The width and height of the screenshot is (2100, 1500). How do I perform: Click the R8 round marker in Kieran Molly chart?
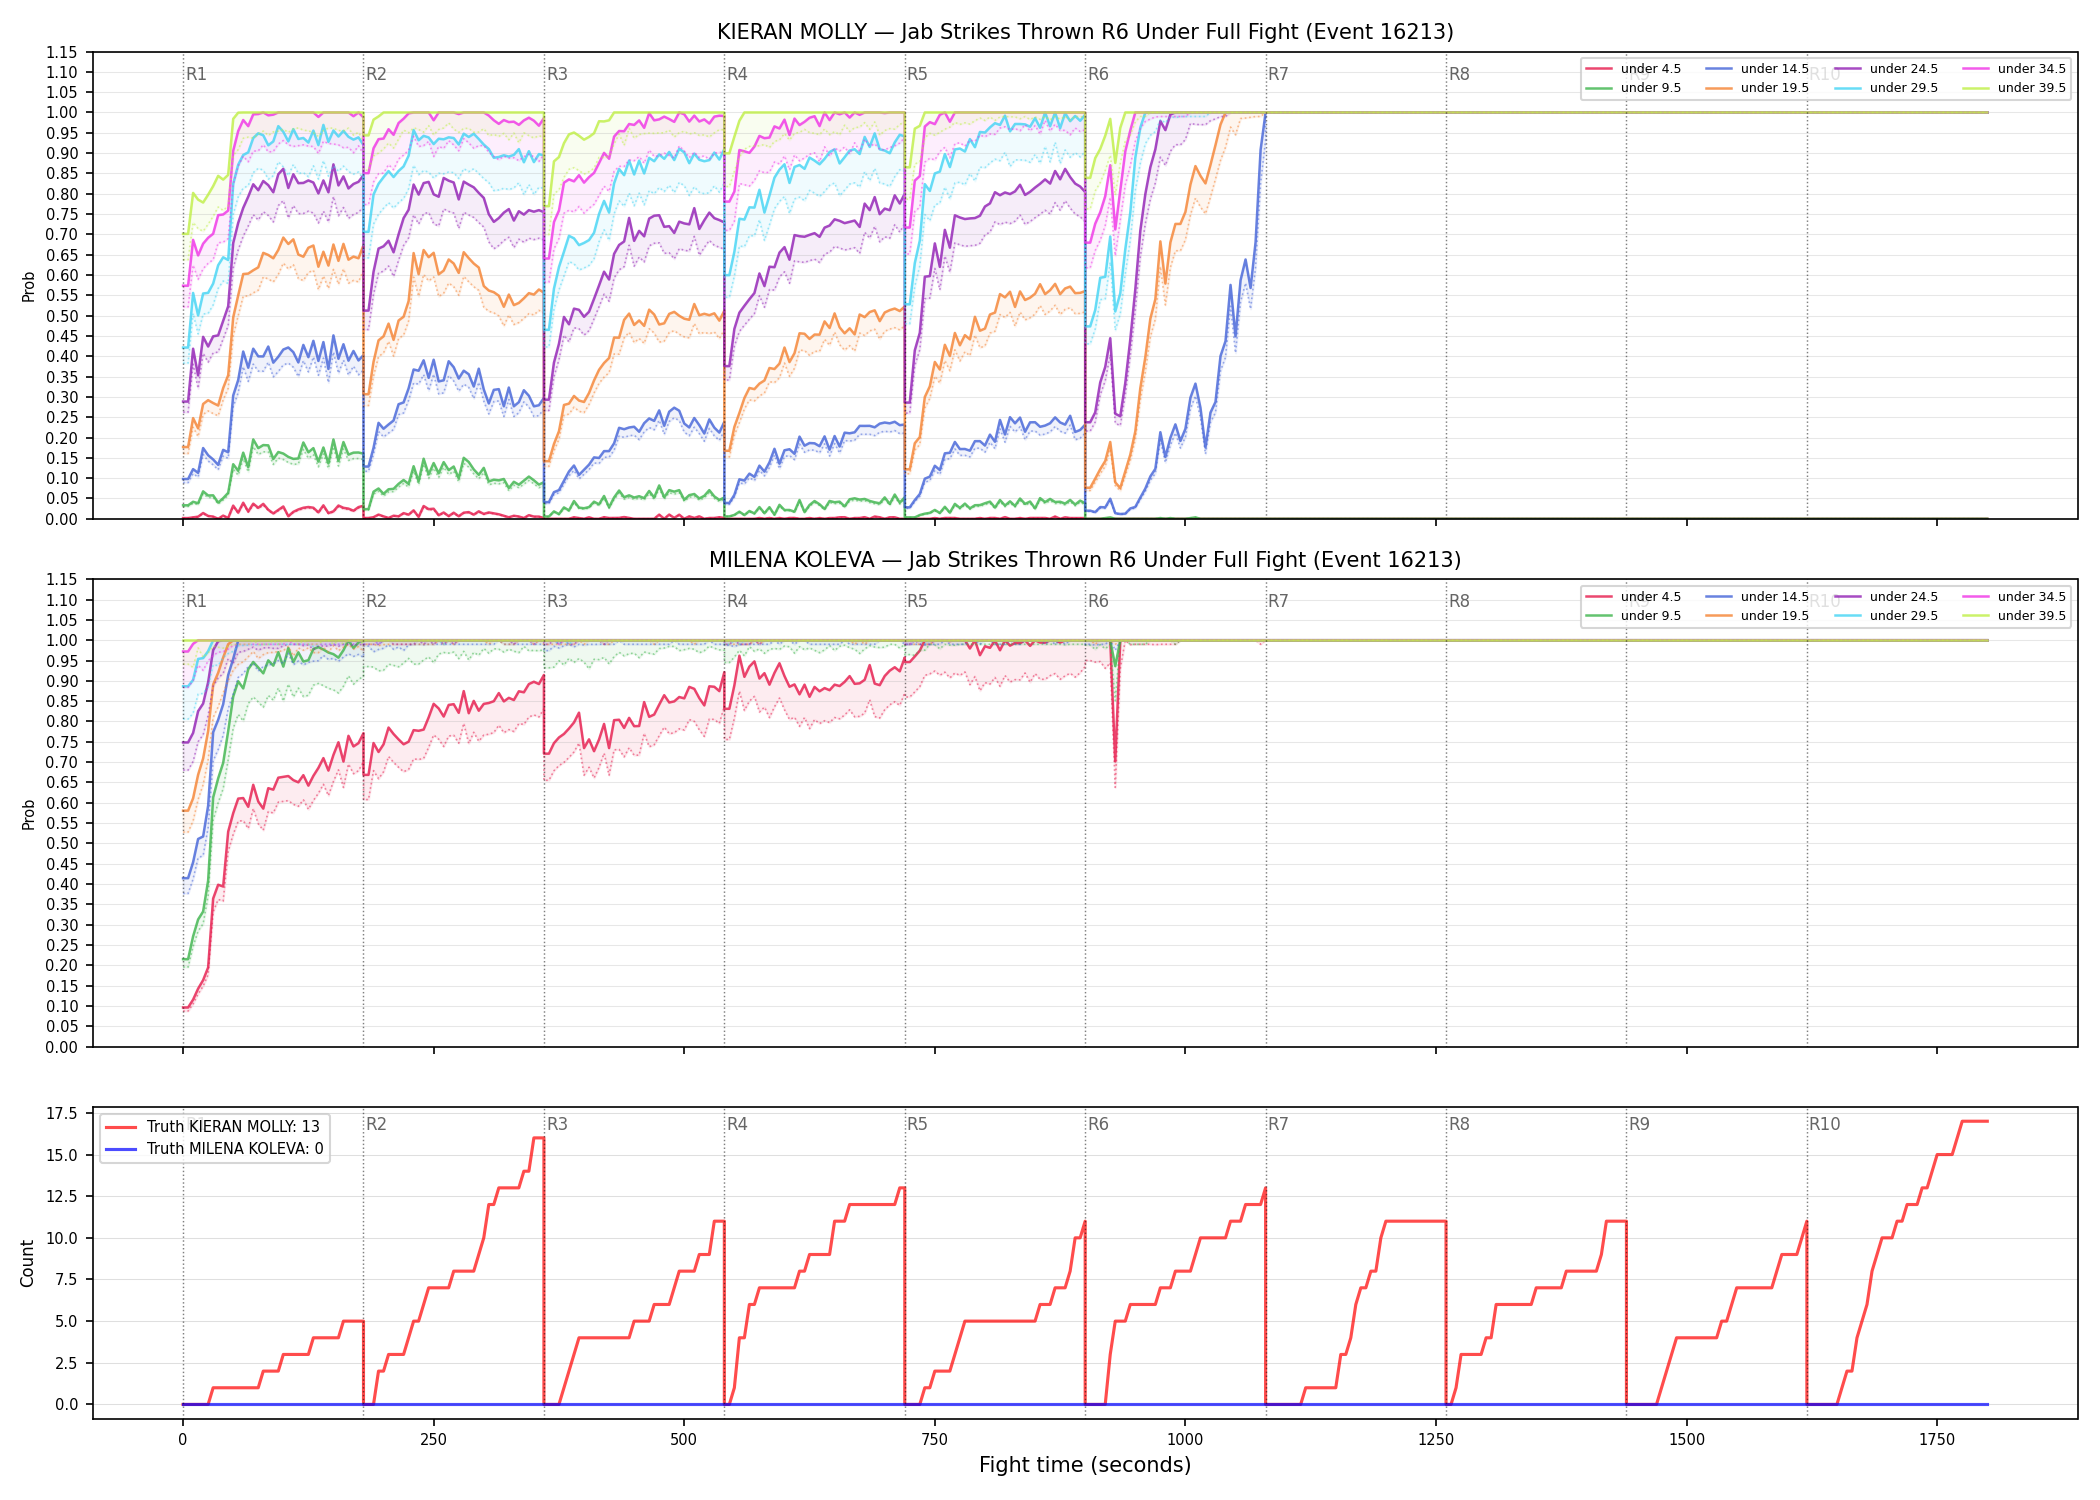(1459, 74)
